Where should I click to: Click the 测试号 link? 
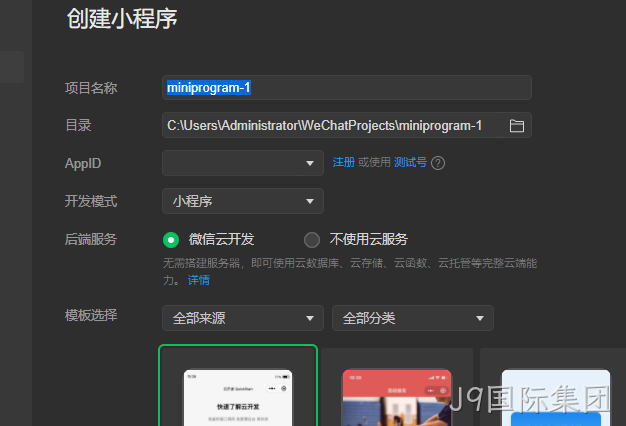[410, 162]
